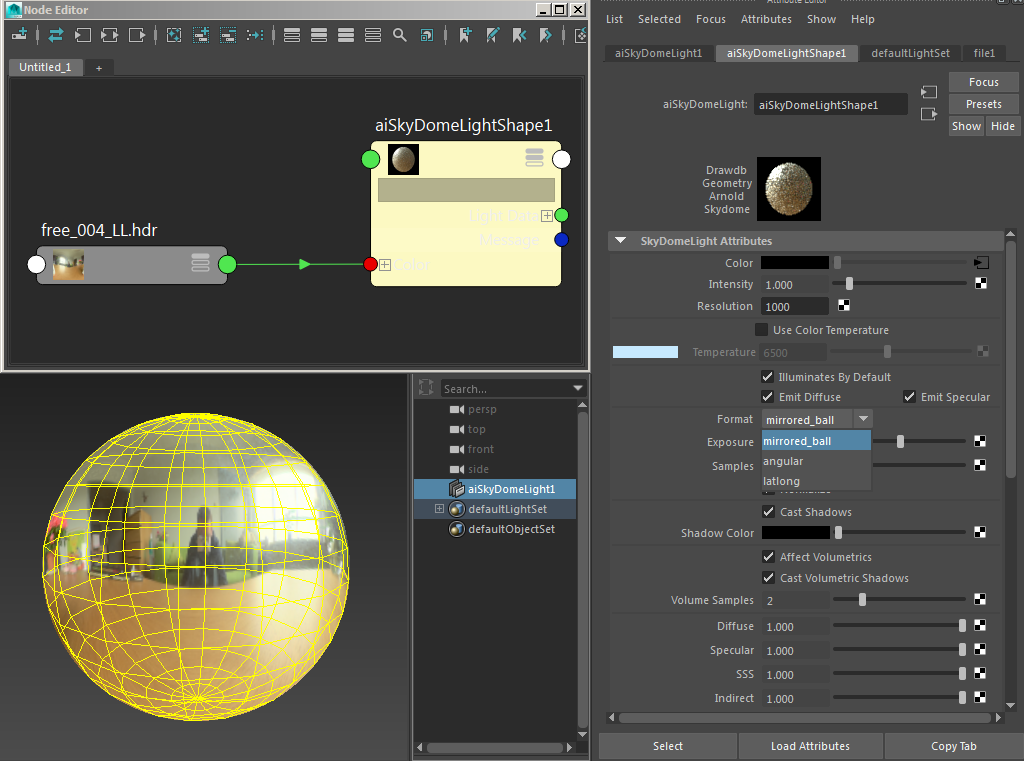This screenshot has height=761, width=1024.
Task: Open the Shadow Color swatch
Action: click(x=795, y=532)
